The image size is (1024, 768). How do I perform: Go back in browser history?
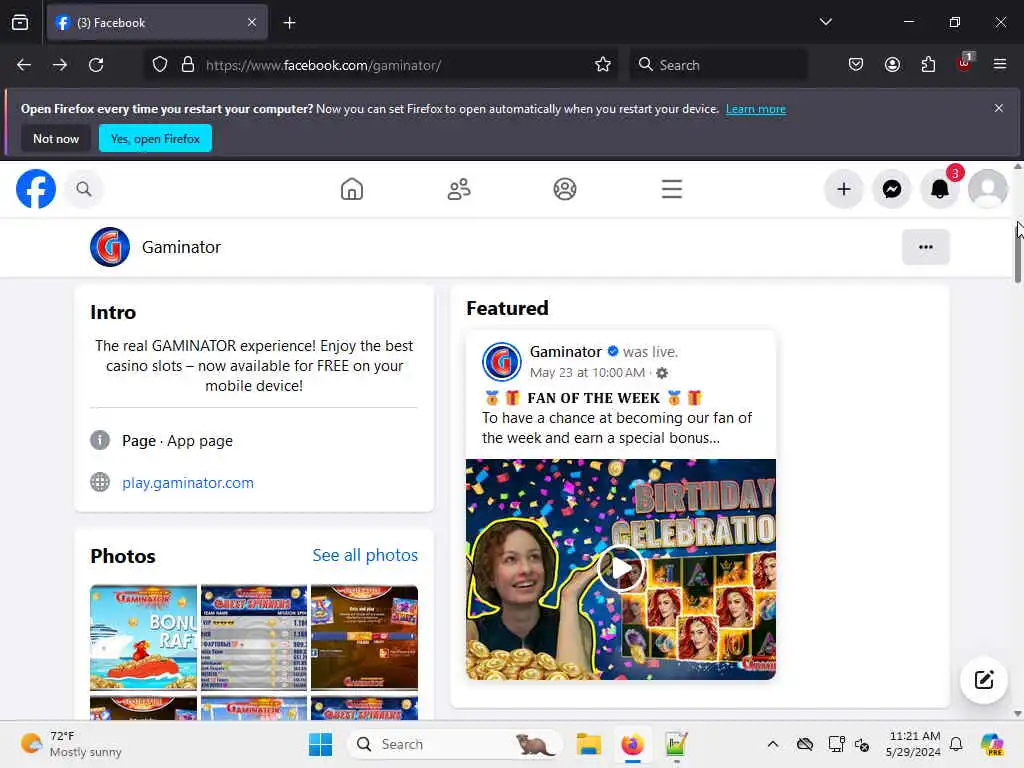pos(24,65)
